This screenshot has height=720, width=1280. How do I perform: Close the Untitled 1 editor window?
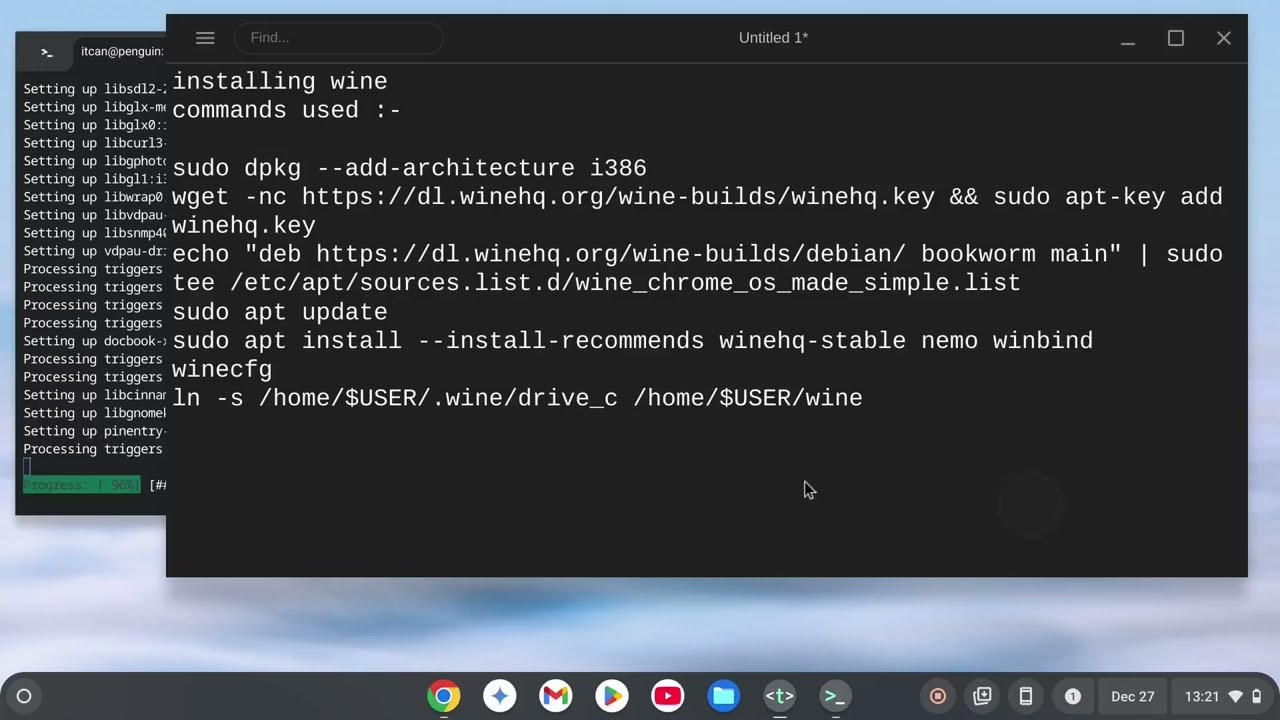click(1224, 38)
